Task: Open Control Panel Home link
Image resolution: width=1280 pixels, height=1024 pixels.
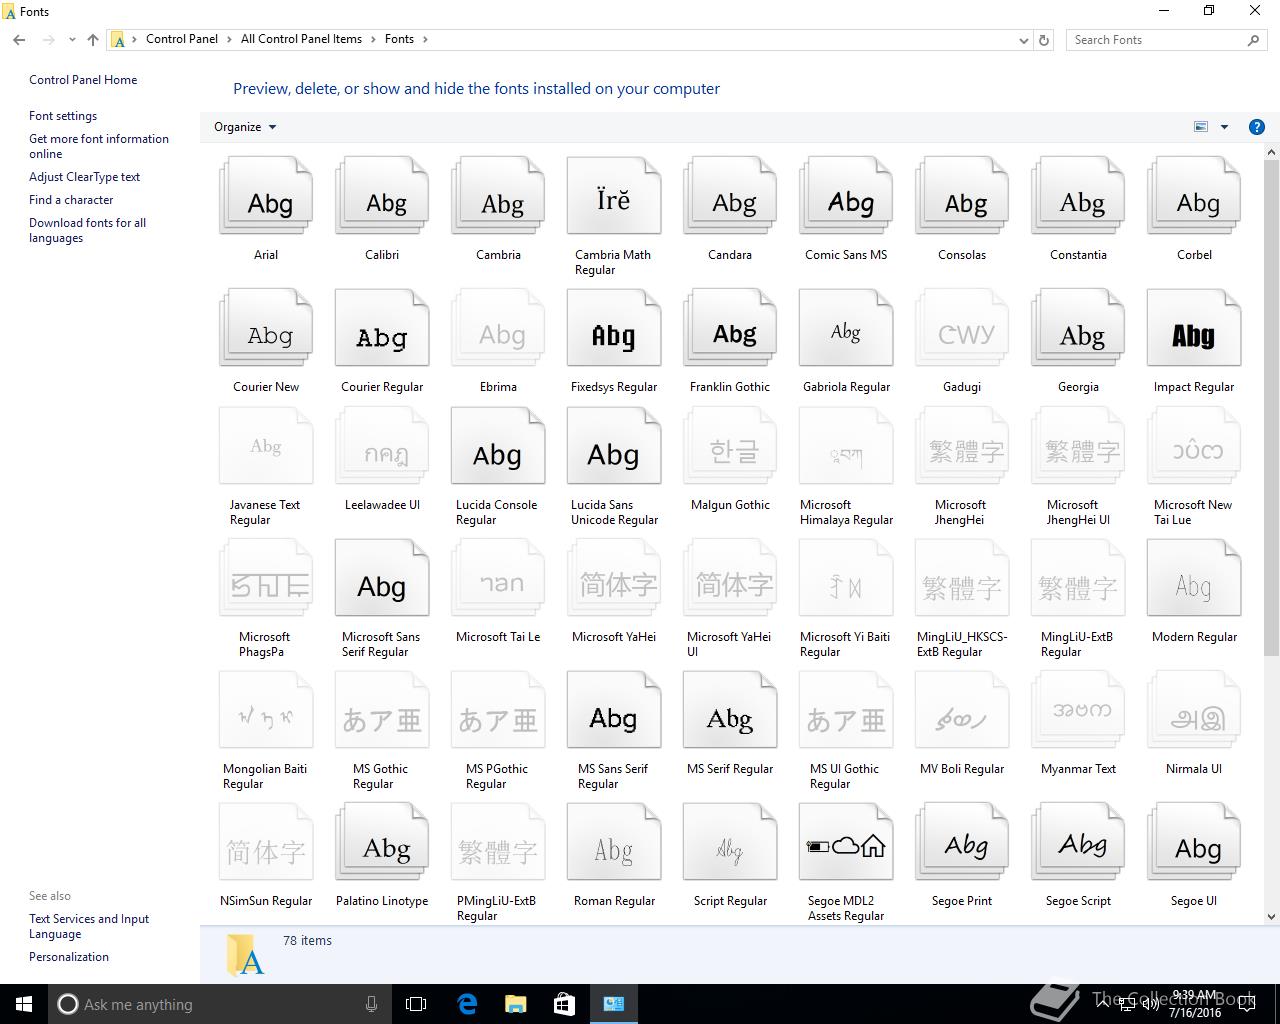Action: click(83, 80)
